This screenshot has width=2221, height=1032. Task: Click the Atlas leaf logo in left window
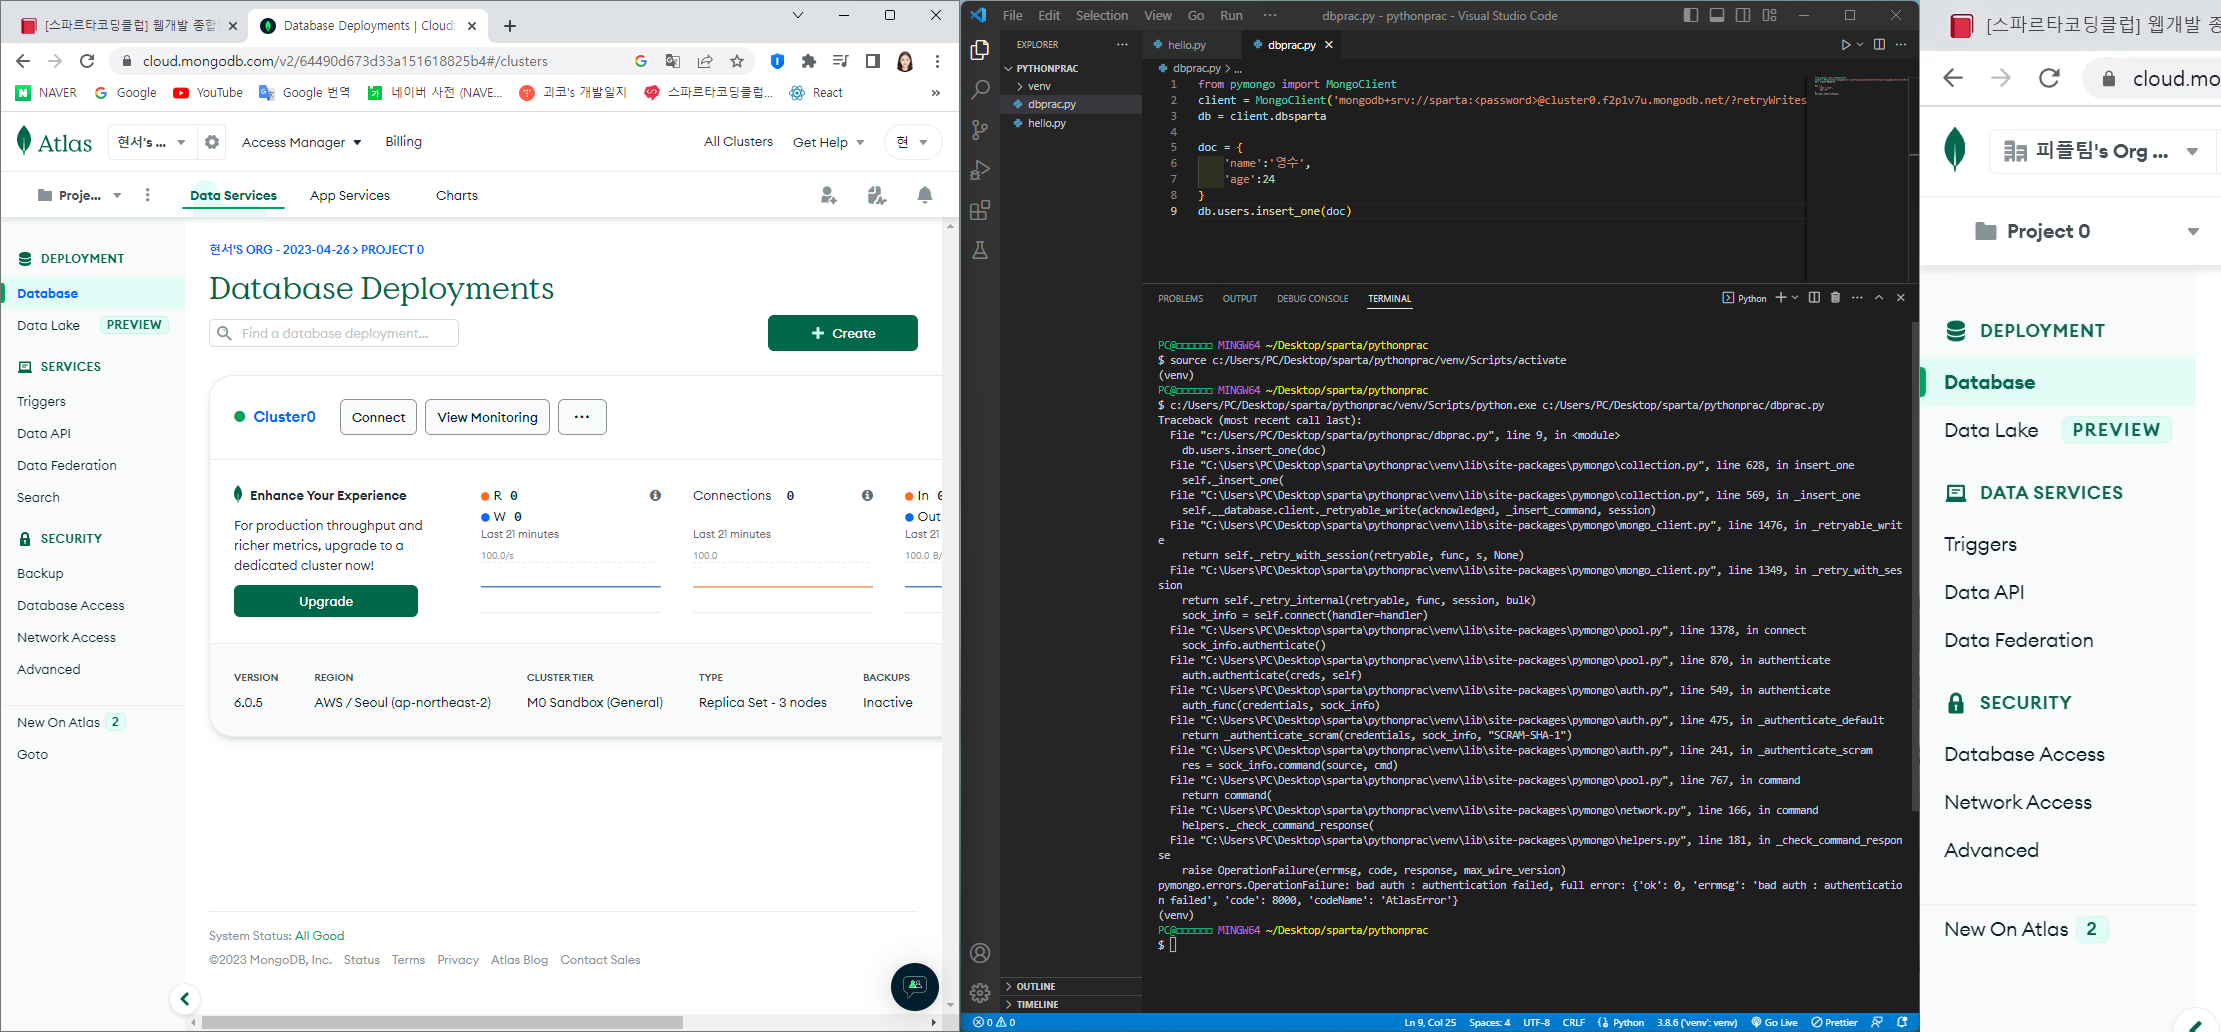24,141
